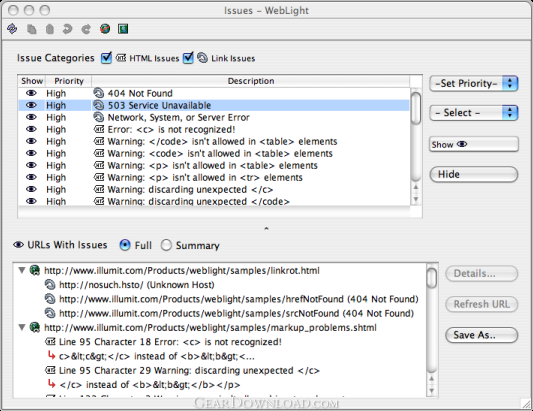The image size is (533, 411).
Task: Click HTML icon beside Line 95 Character 18
Action: pos(50,341)
